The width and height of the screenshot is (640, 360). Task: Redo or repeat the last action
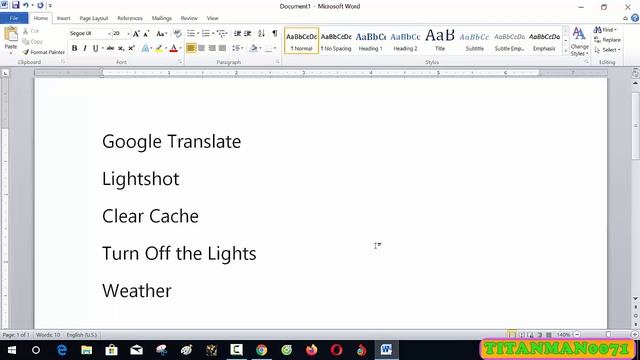(x=40, y=5)
